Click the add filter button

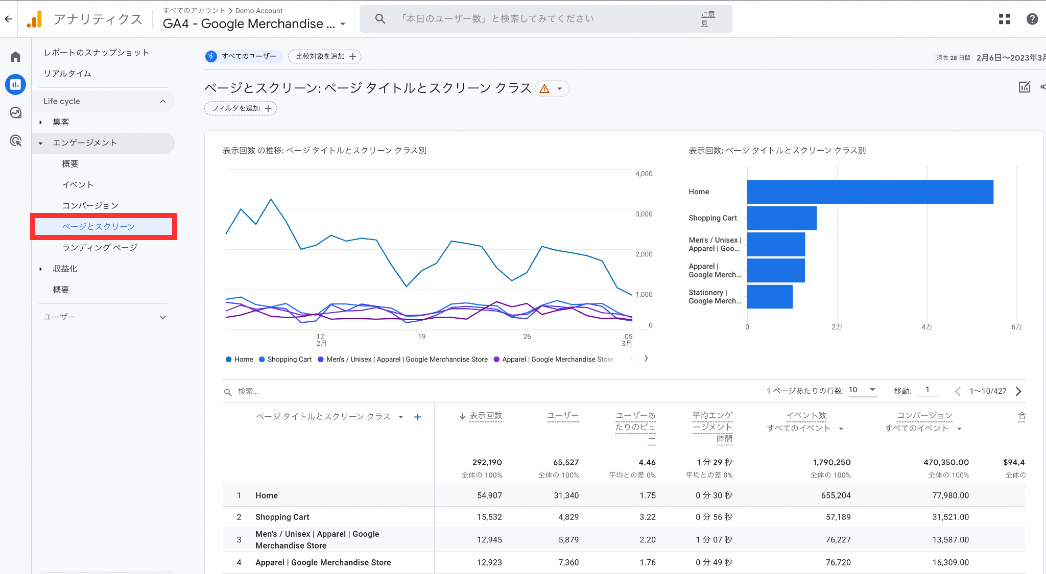tap(240, 108)
